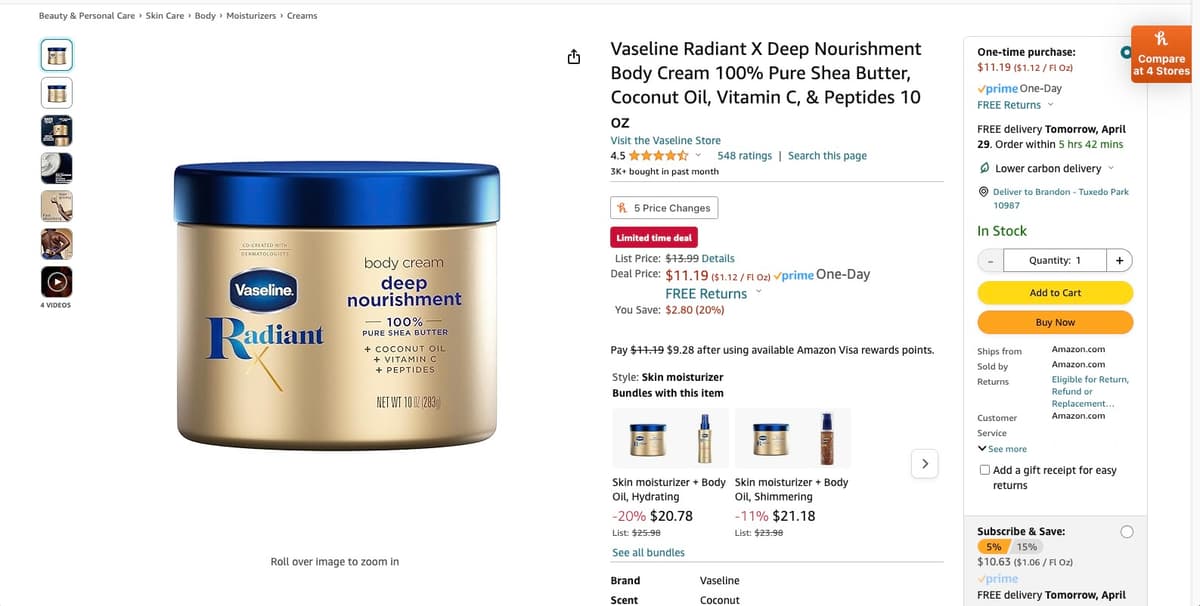Visit the Vaseline Store link
This screenshot has height=606, width=1200.
(665, 140)
